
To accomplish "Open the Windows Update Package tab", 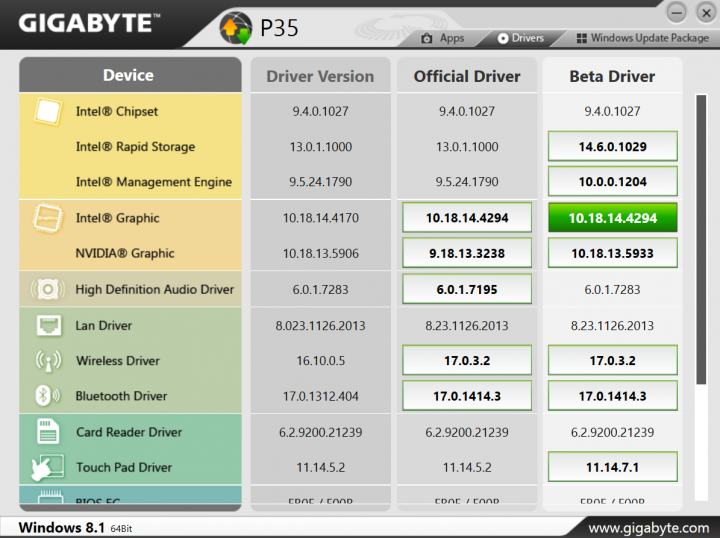I will pos(629,38).
